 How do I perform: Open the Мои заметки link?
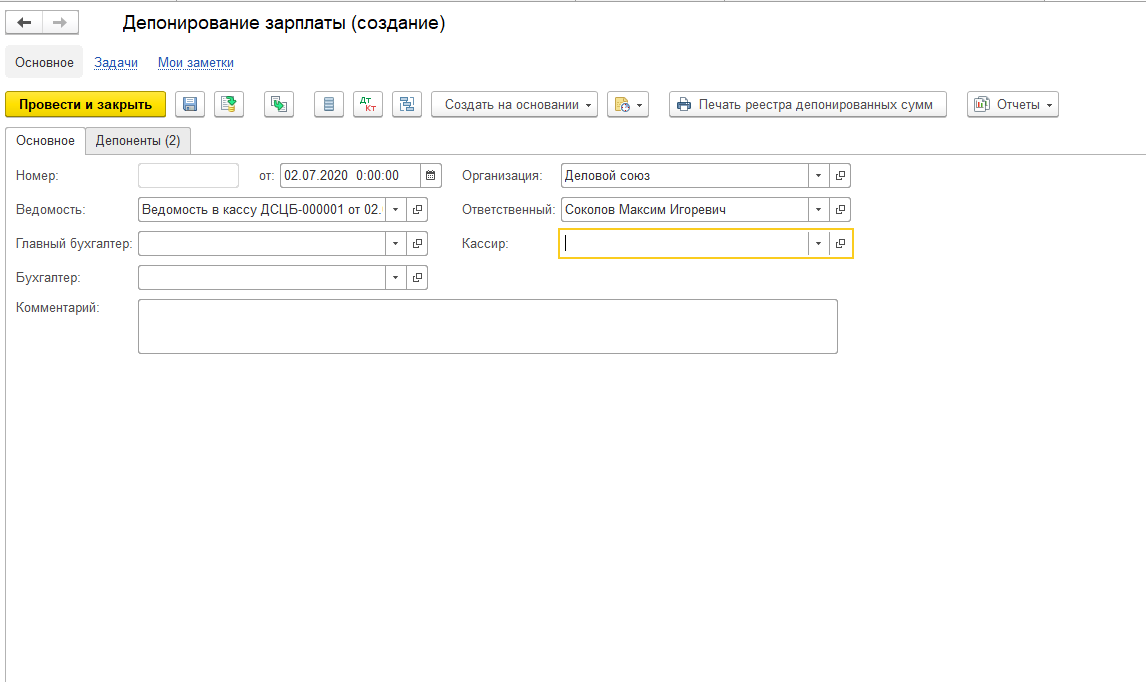point(196,63)
